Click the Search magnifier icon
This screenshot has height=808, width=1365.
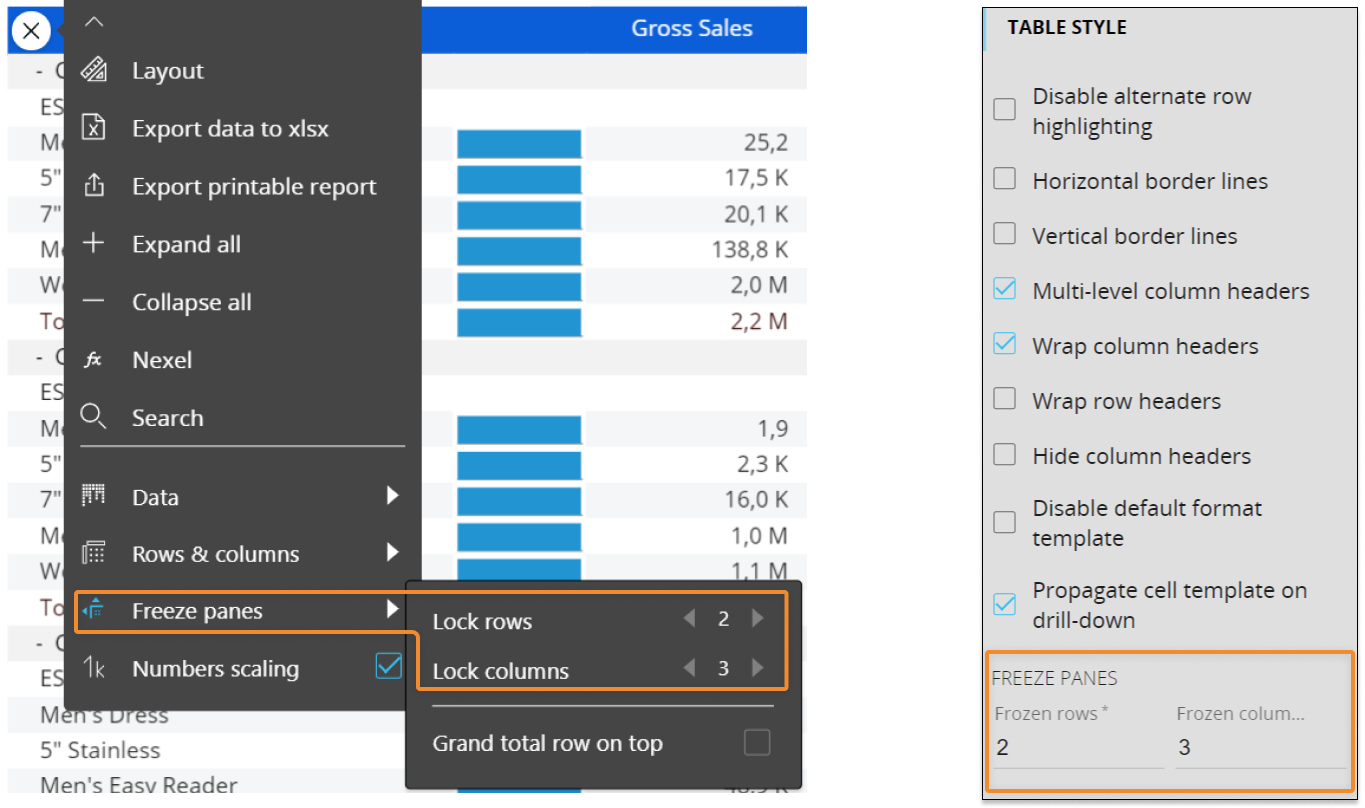coord(94,417)
